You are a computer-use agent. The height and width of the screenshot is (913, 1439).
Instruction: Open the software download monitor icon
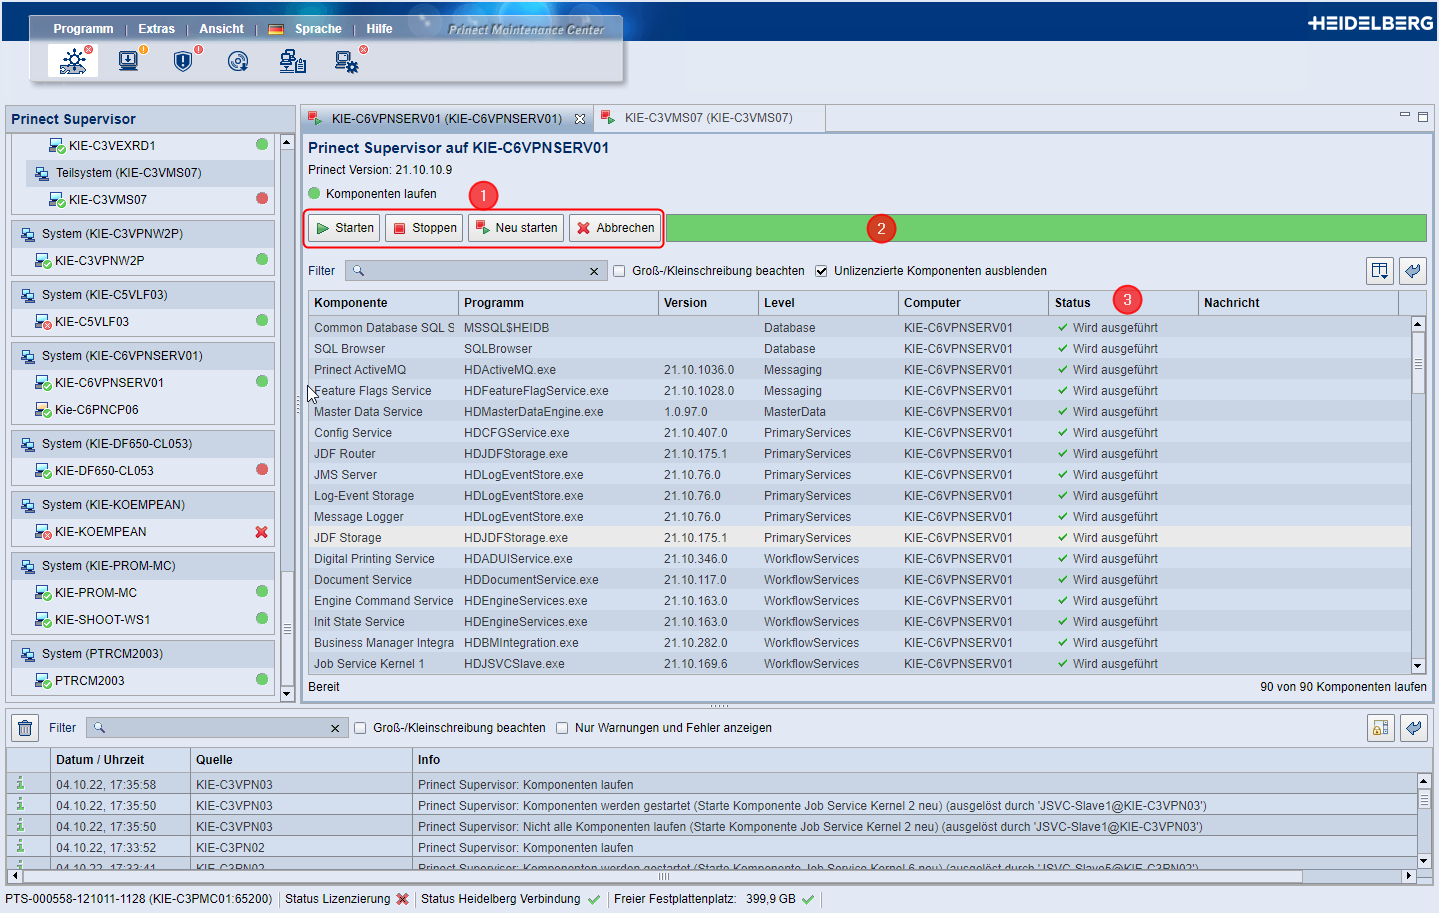click(129, 62)
